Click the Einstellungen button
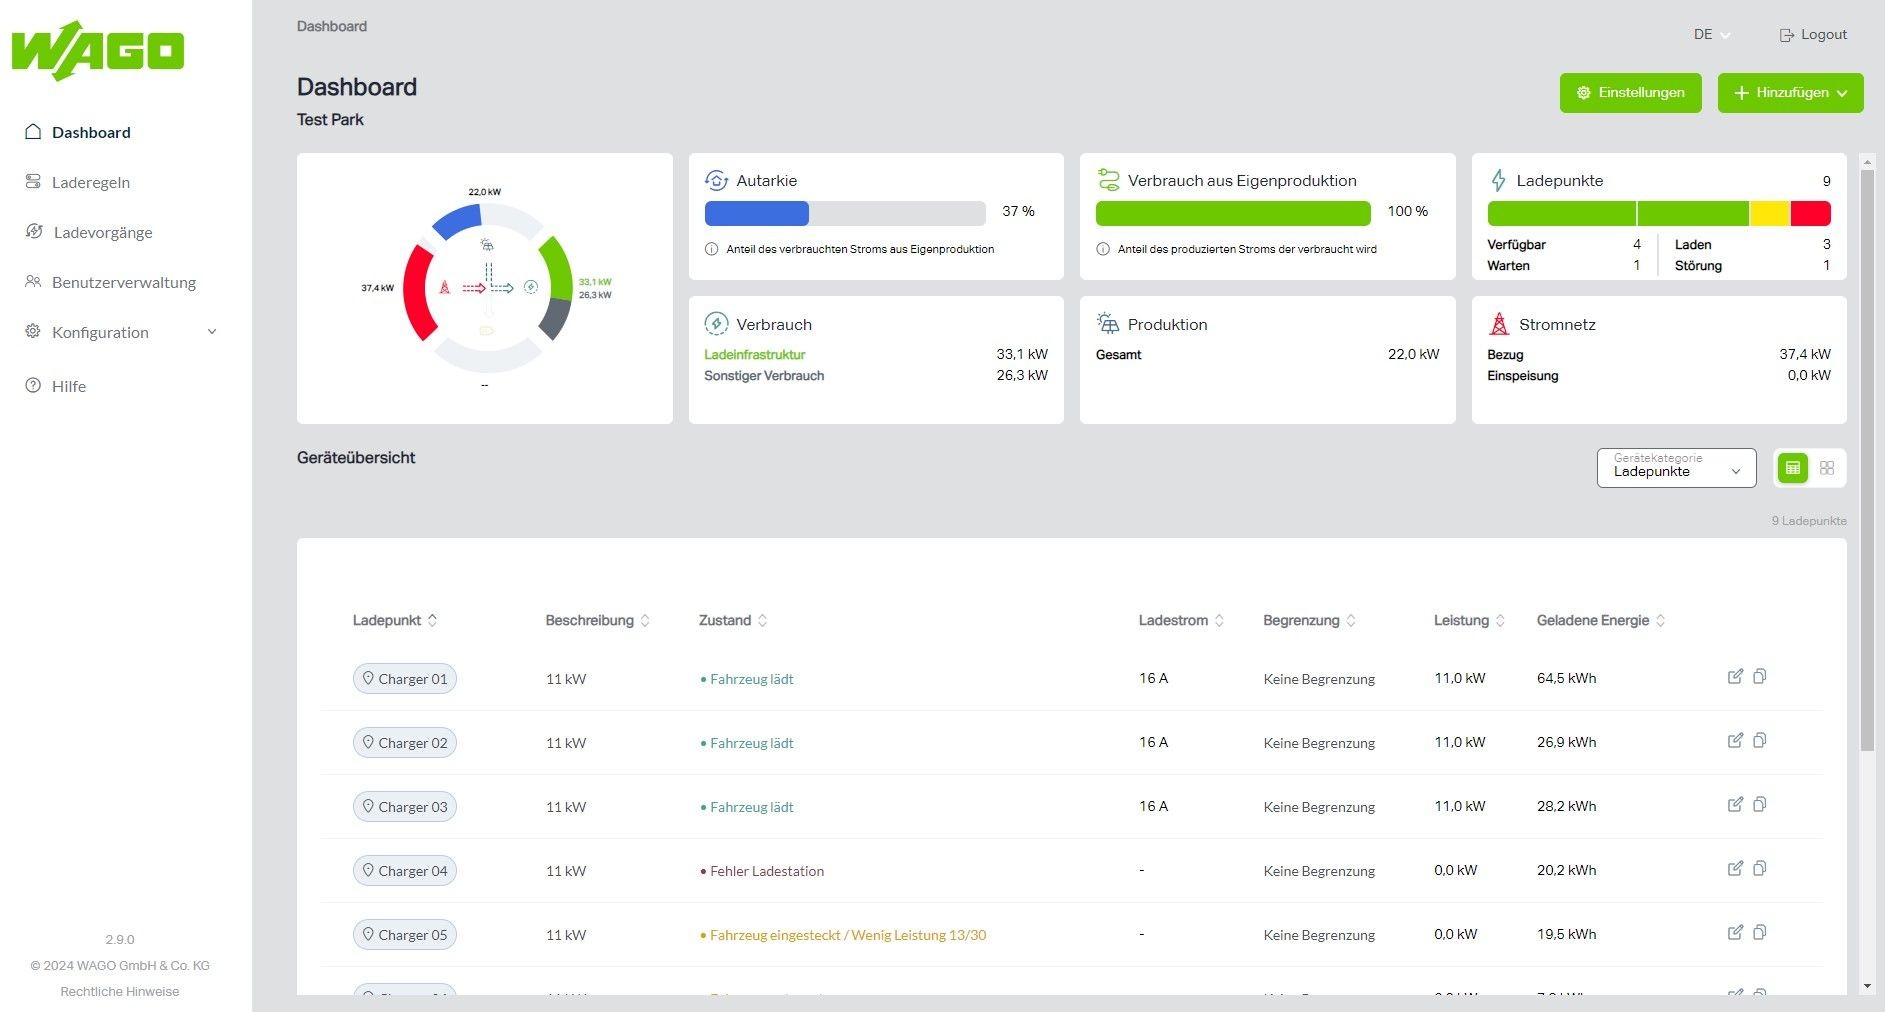 click(x=1630, y=93)
